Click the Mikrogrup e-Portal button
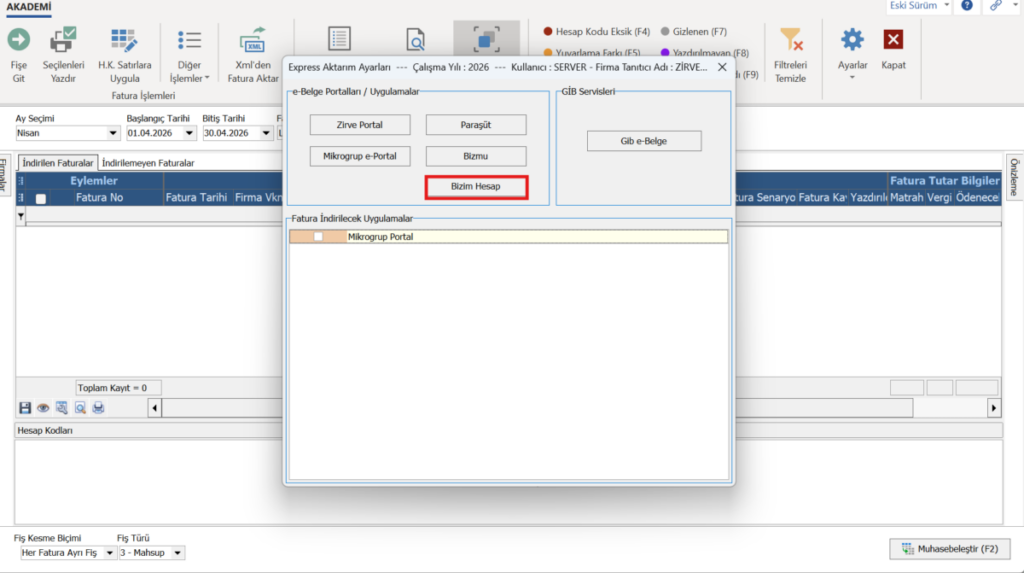The width and height of the screenshot is (1024, 573). (360, 156)
